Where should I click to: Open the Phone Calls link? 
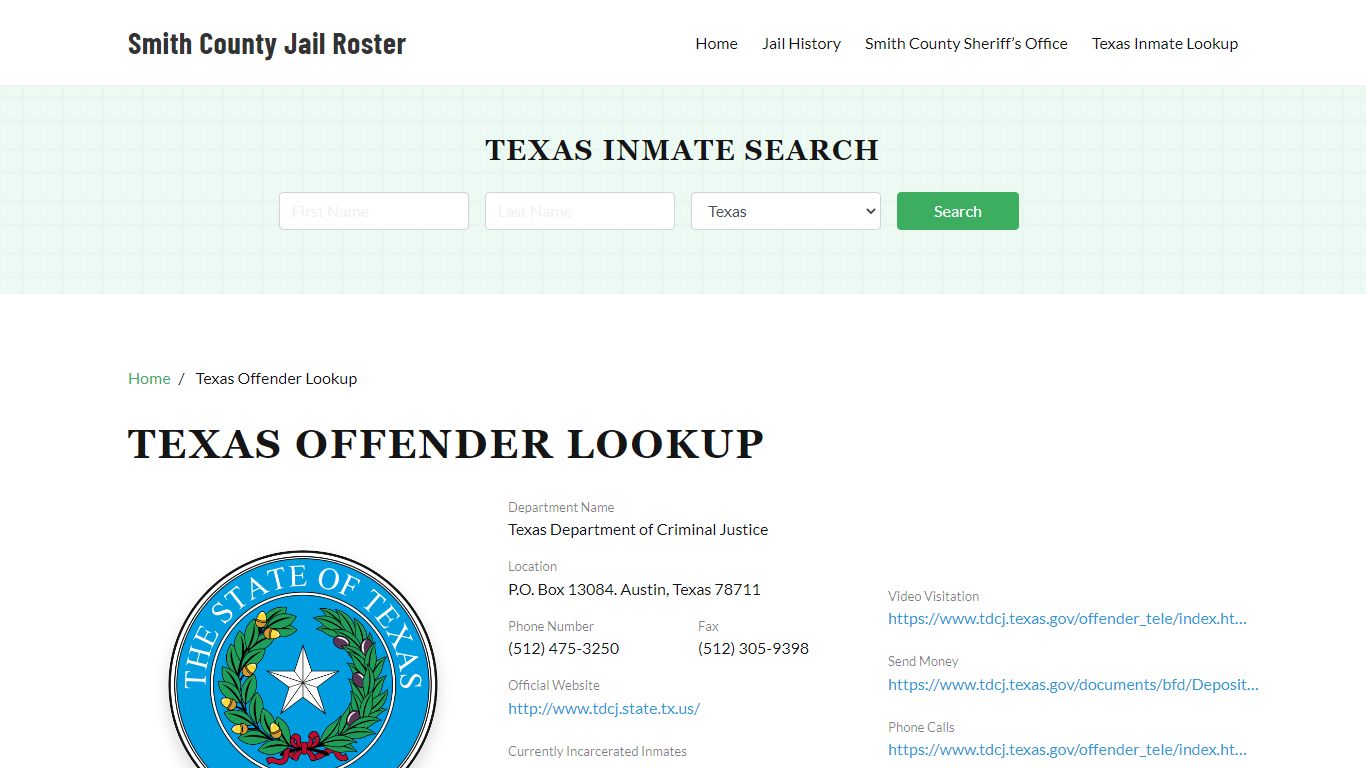(1067, 749)
